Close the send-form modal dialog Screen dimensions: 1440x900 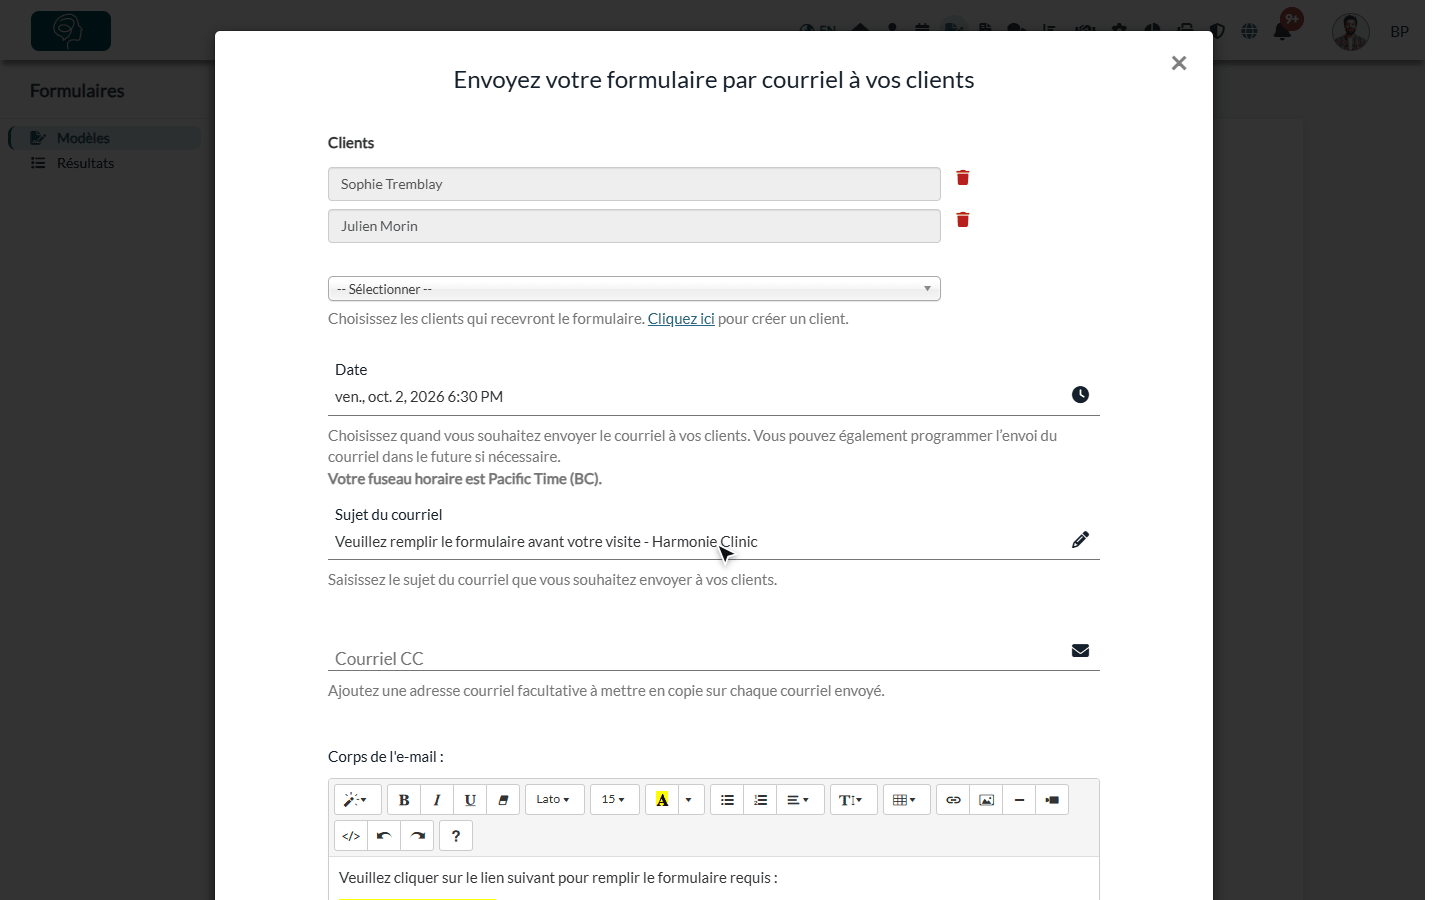tap(1179, 63)
